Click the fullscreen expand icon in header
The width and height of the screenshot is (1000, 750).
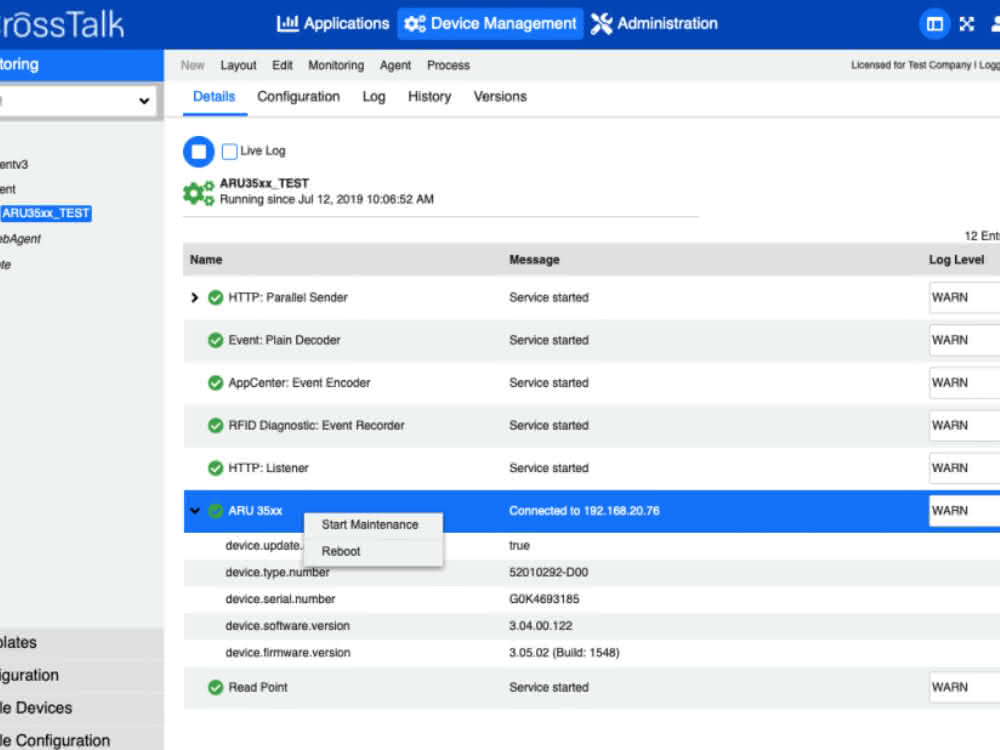point(967,24)
